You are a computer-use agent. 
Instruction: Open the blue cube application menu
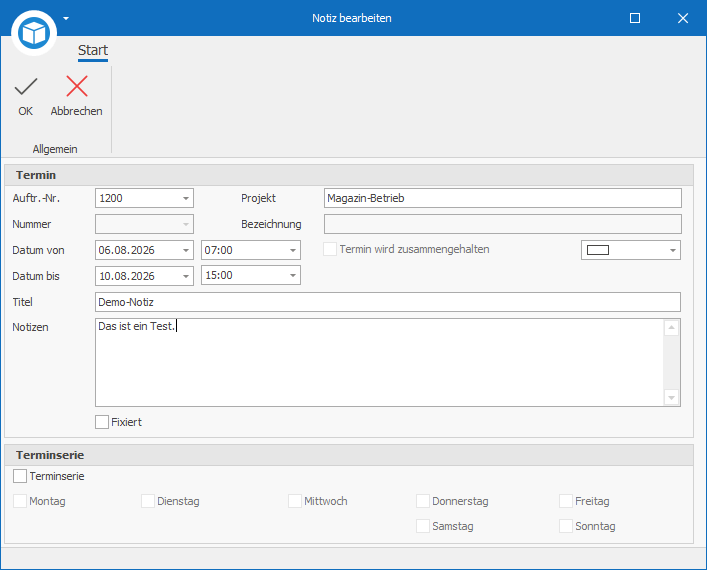coord(34,33)
